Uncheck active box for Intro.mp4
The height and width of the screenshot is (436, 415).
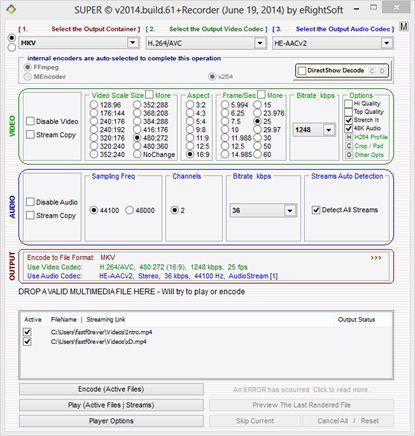pyautogui.click(x=27, y=332)
